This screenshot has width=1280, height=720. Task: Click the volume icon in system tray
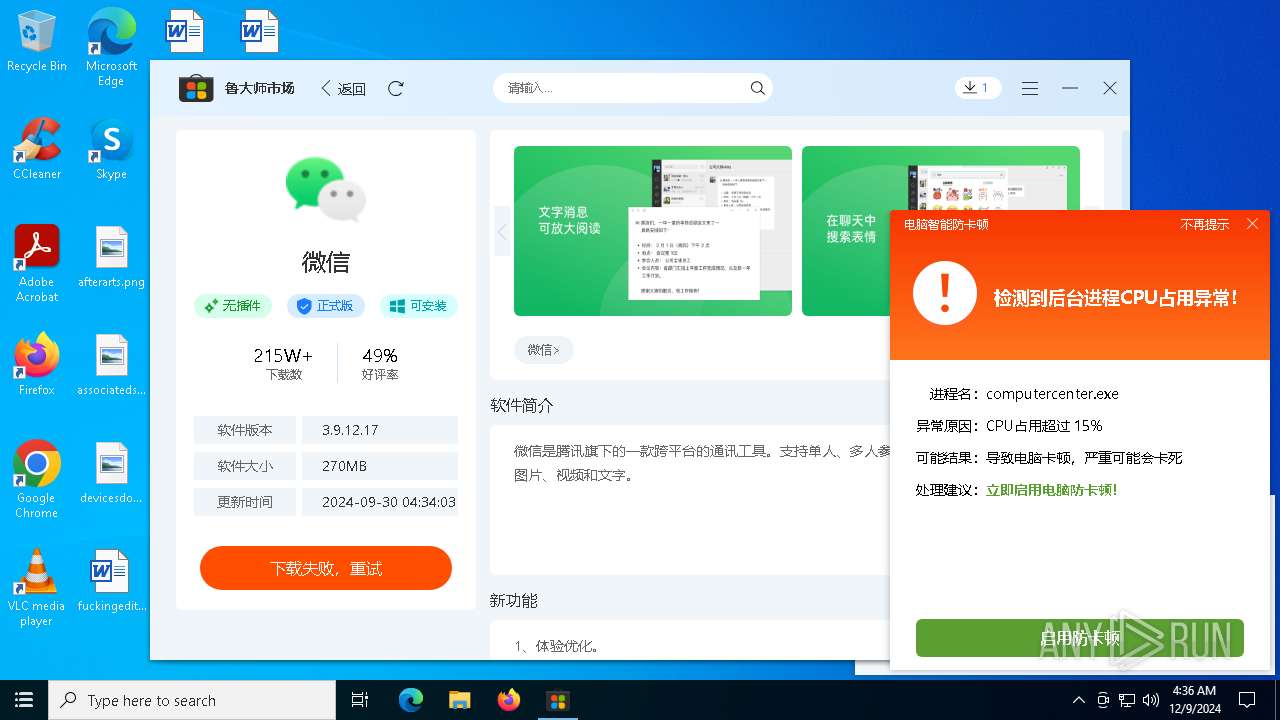1151,700
